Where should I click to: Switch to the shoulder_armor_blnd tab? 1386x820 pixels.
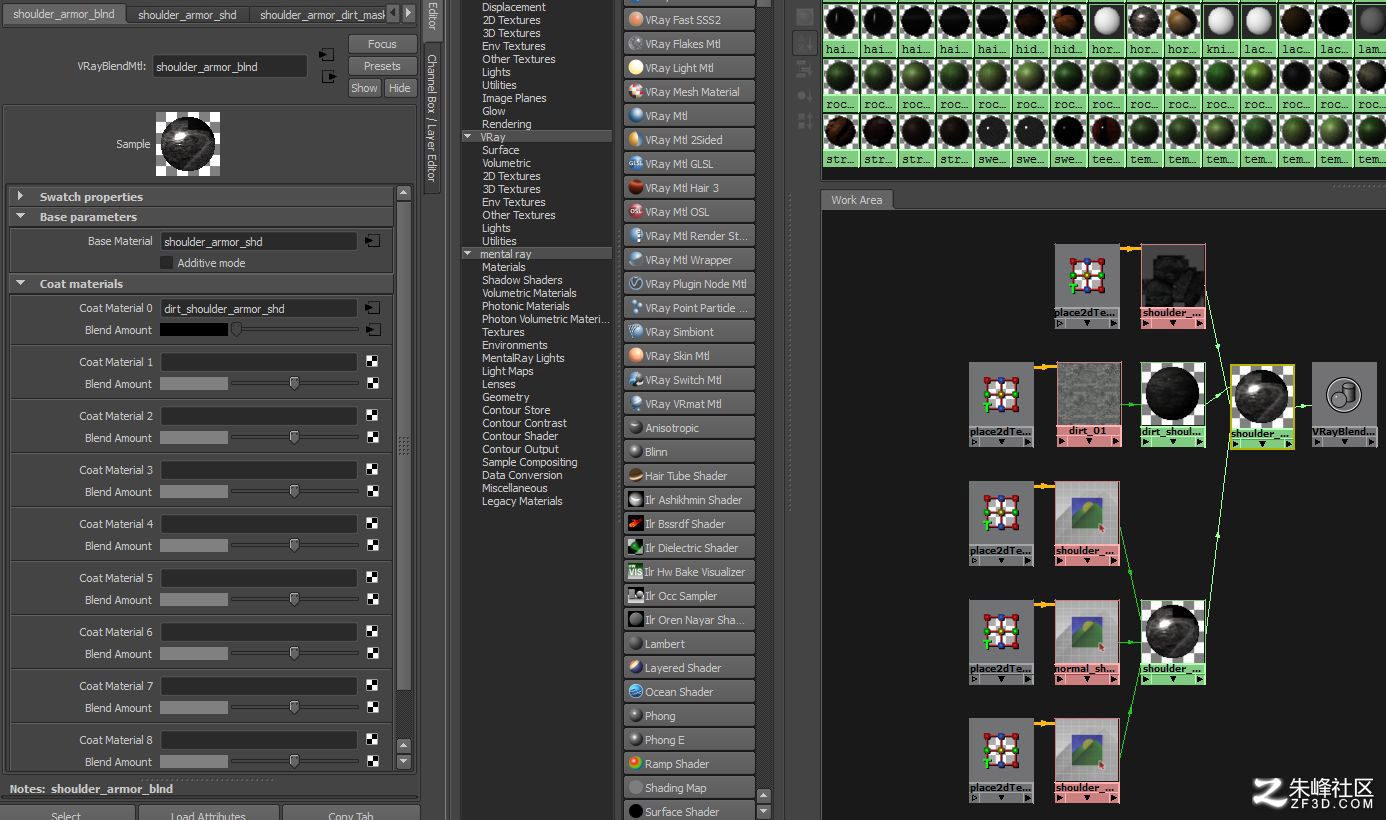pyautogui.click(x=64, y=15)
